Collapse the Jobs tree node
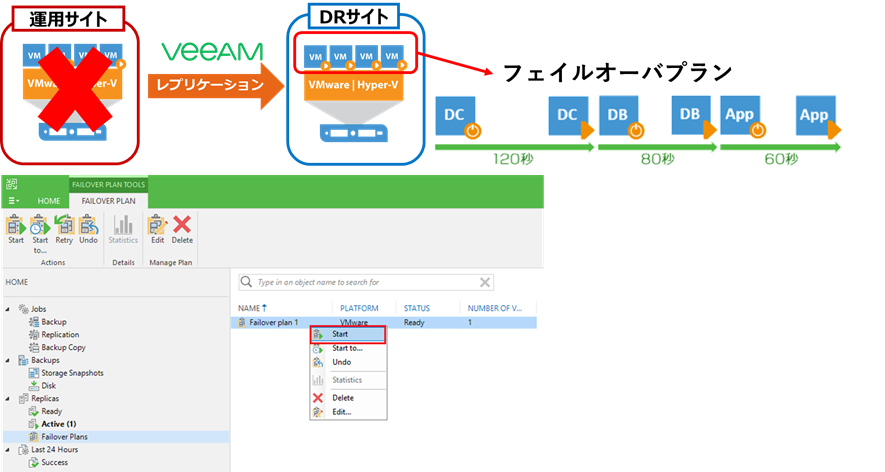The height and width of the screenshot is (472, 885). tap(8, 309)
